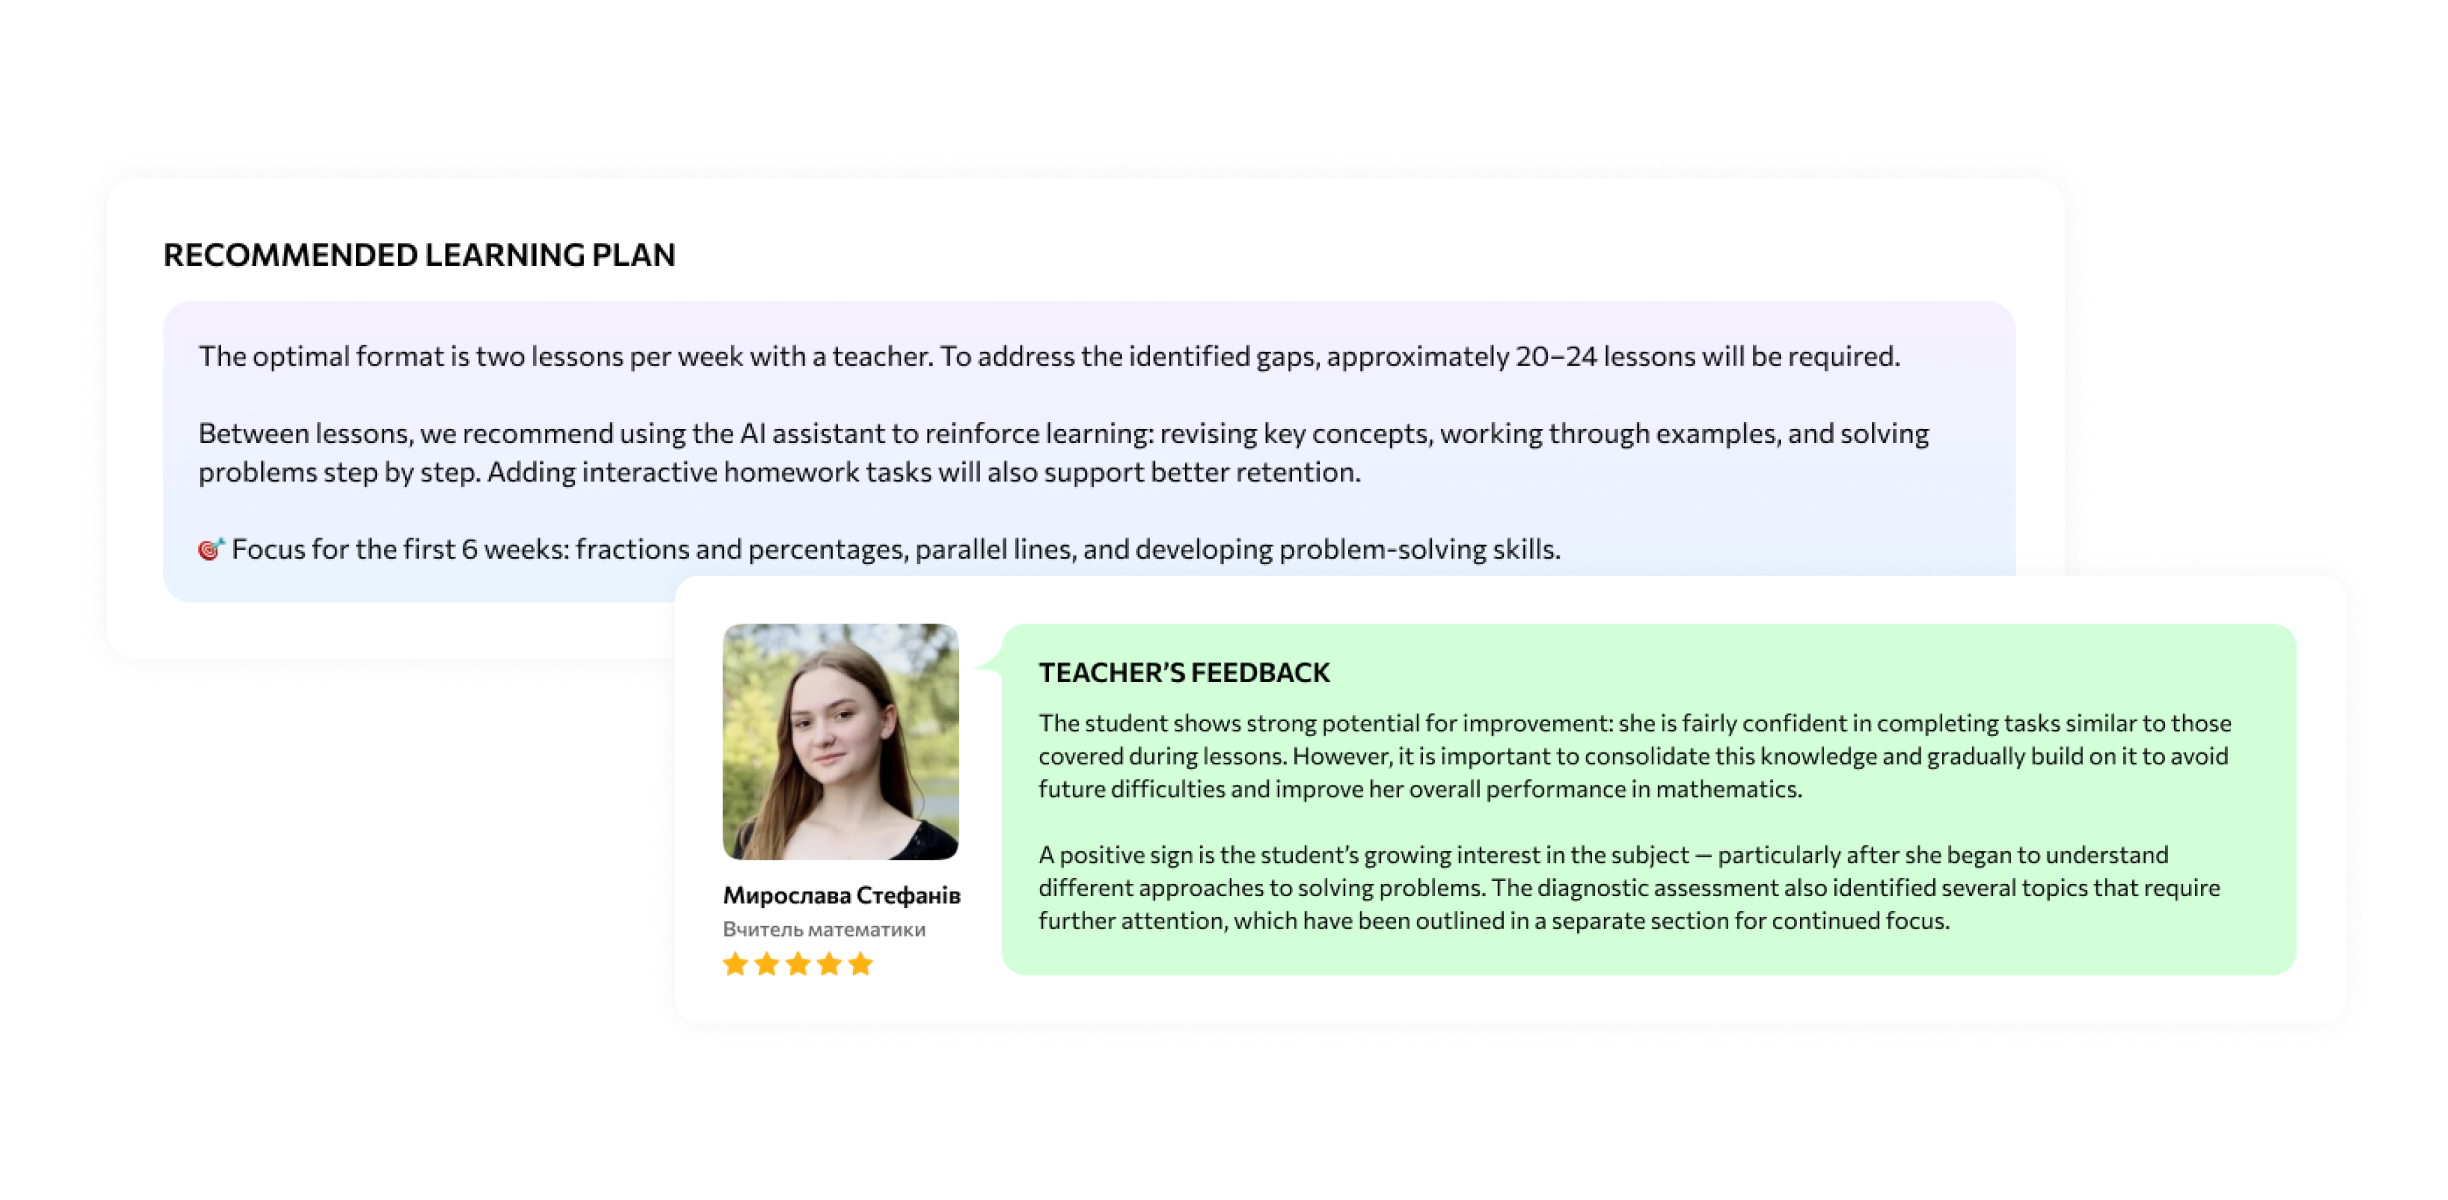Viewport: 2448px width, 1200px height.
Task: Click the first 6 weeks focus line
Action: pyautogui.click(x=895, y=549)
